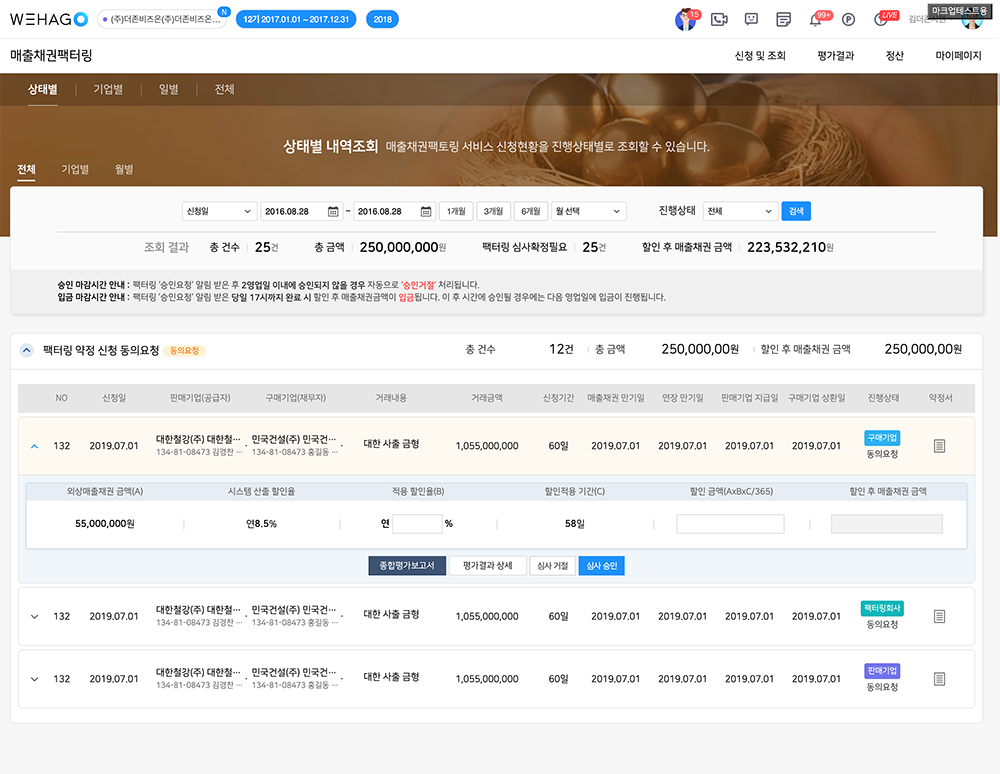
Task: Click the 적용 할인율 percentage input field
Action: tap(417, 524)
